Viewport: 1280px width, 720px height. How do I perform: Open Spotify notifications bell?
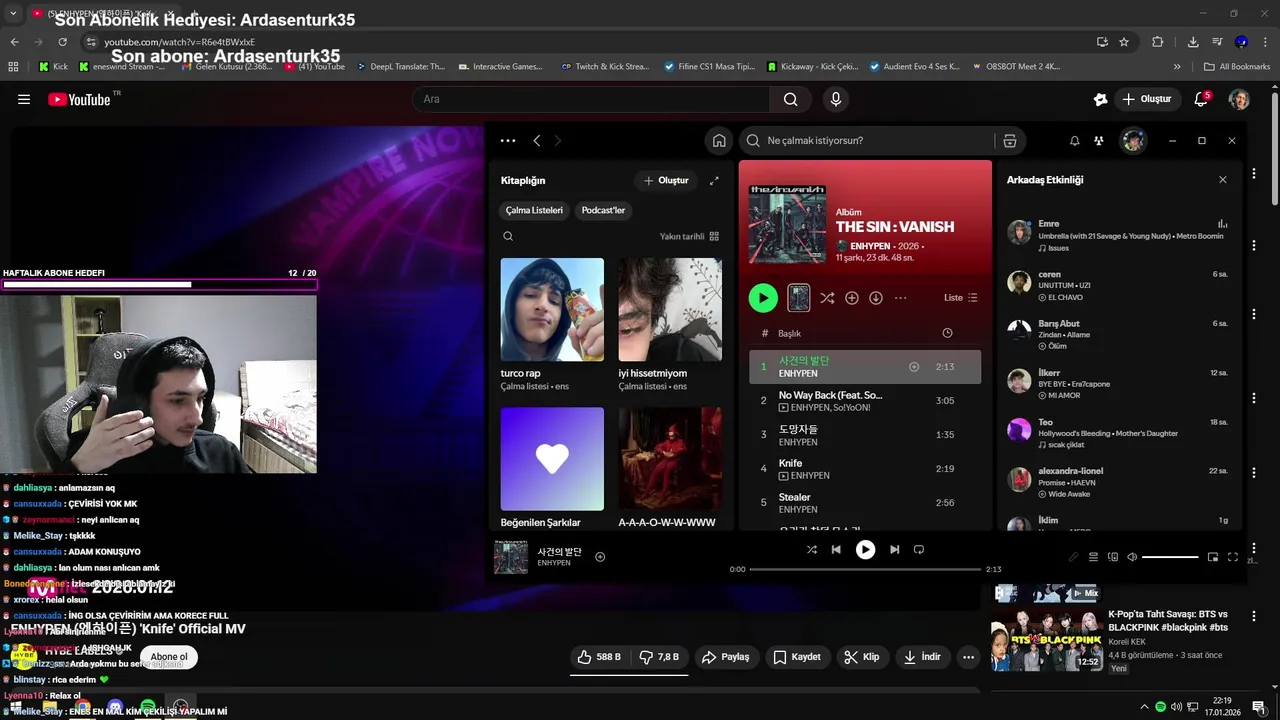coord(1075,141)
